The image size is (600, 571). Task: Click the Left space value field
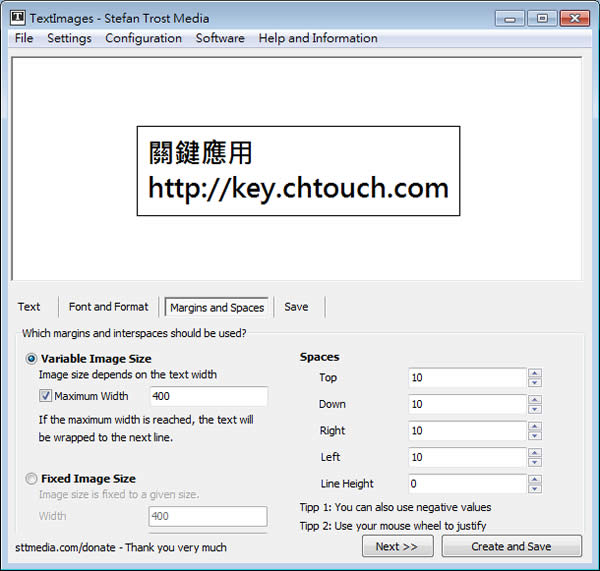[467, 457]
